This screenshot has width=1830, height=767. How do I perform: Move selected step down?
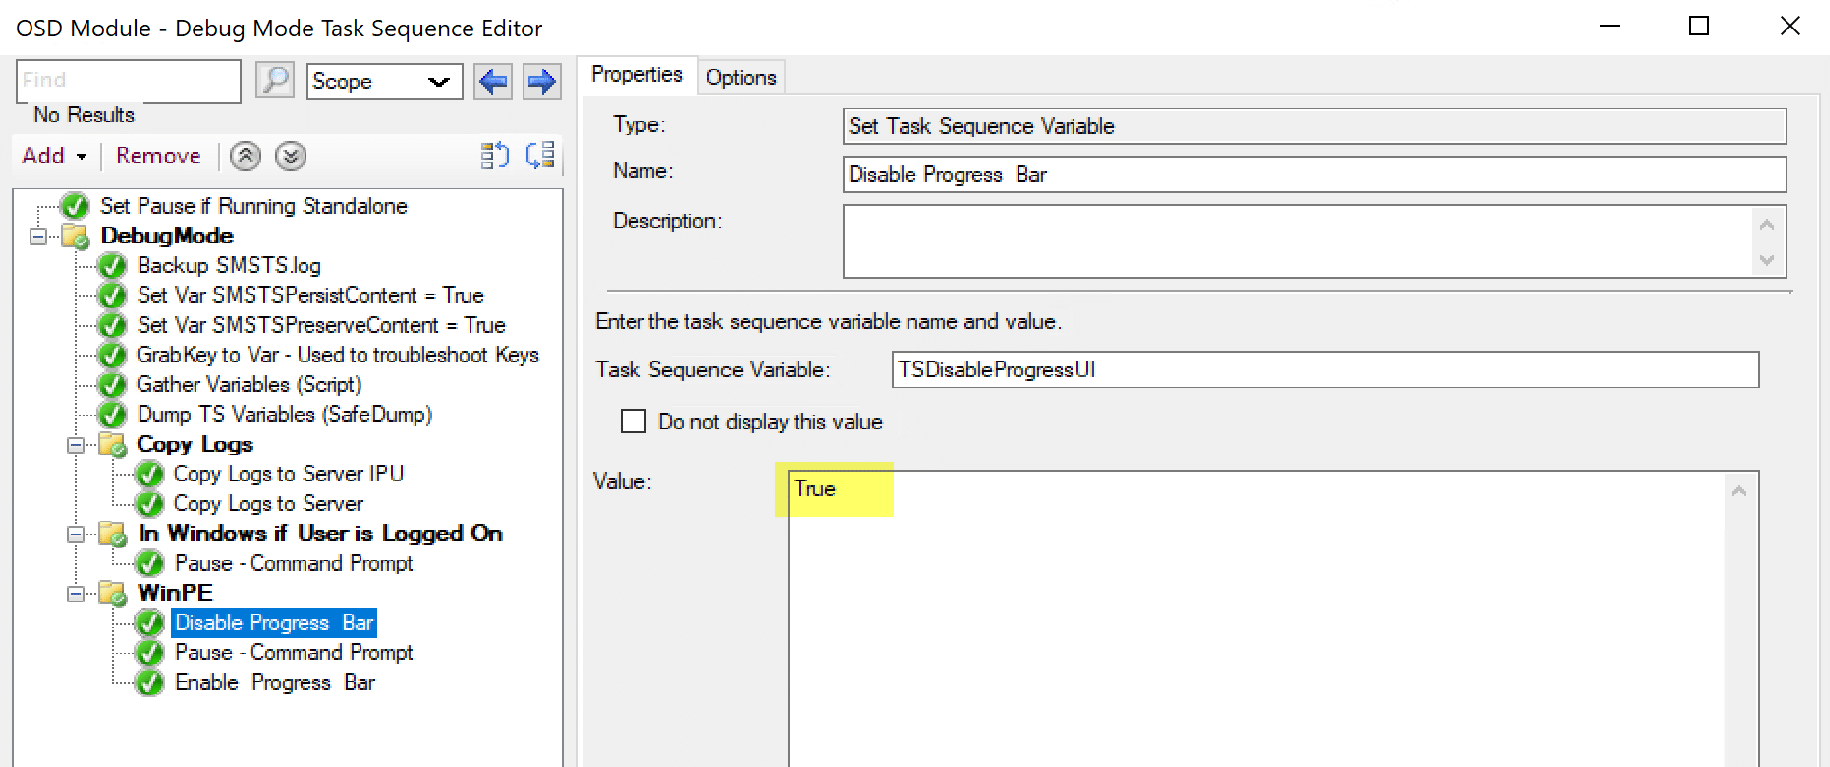point(290,156)
